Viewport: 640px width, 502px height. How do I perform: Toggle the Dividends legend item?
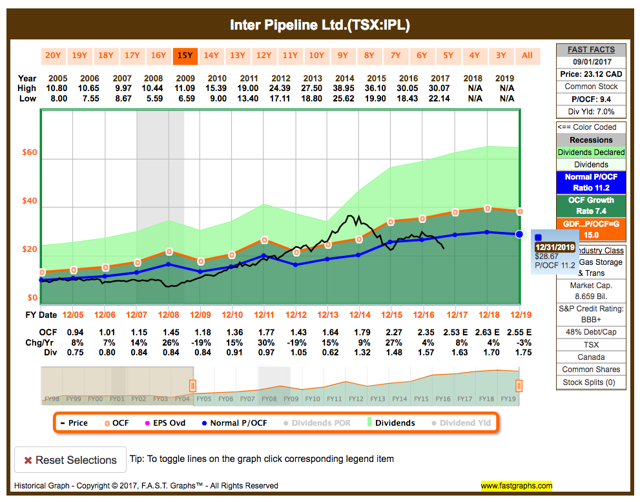(391, 423)
